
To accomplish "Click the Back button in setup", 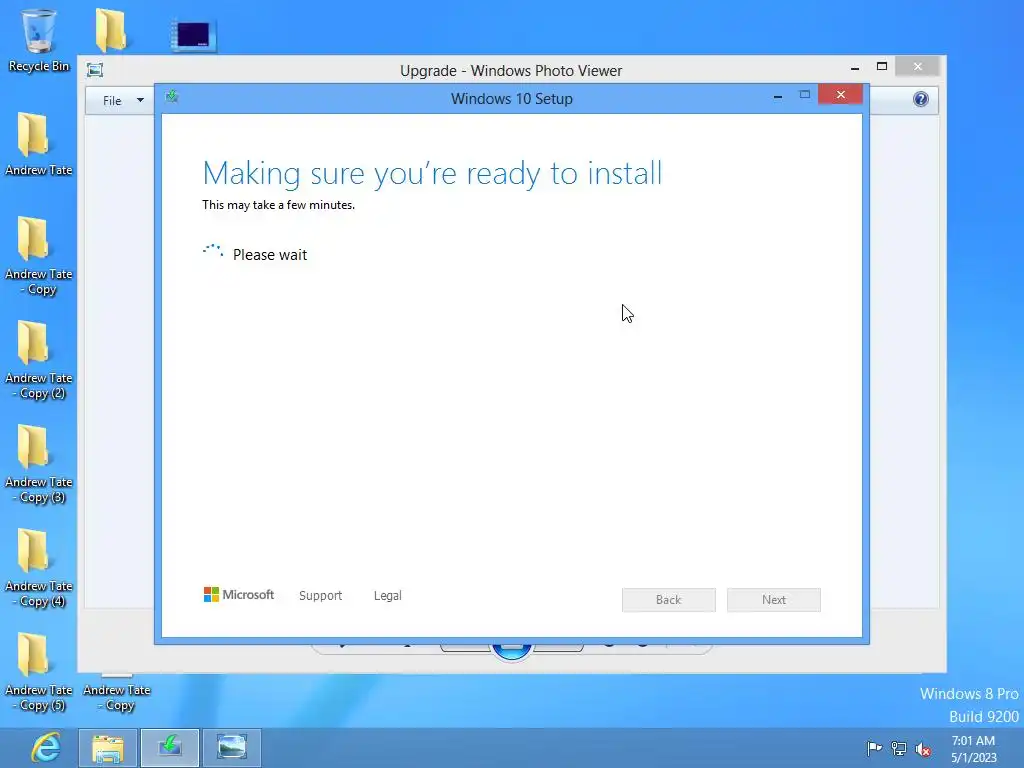I will (x=669, y=600).
